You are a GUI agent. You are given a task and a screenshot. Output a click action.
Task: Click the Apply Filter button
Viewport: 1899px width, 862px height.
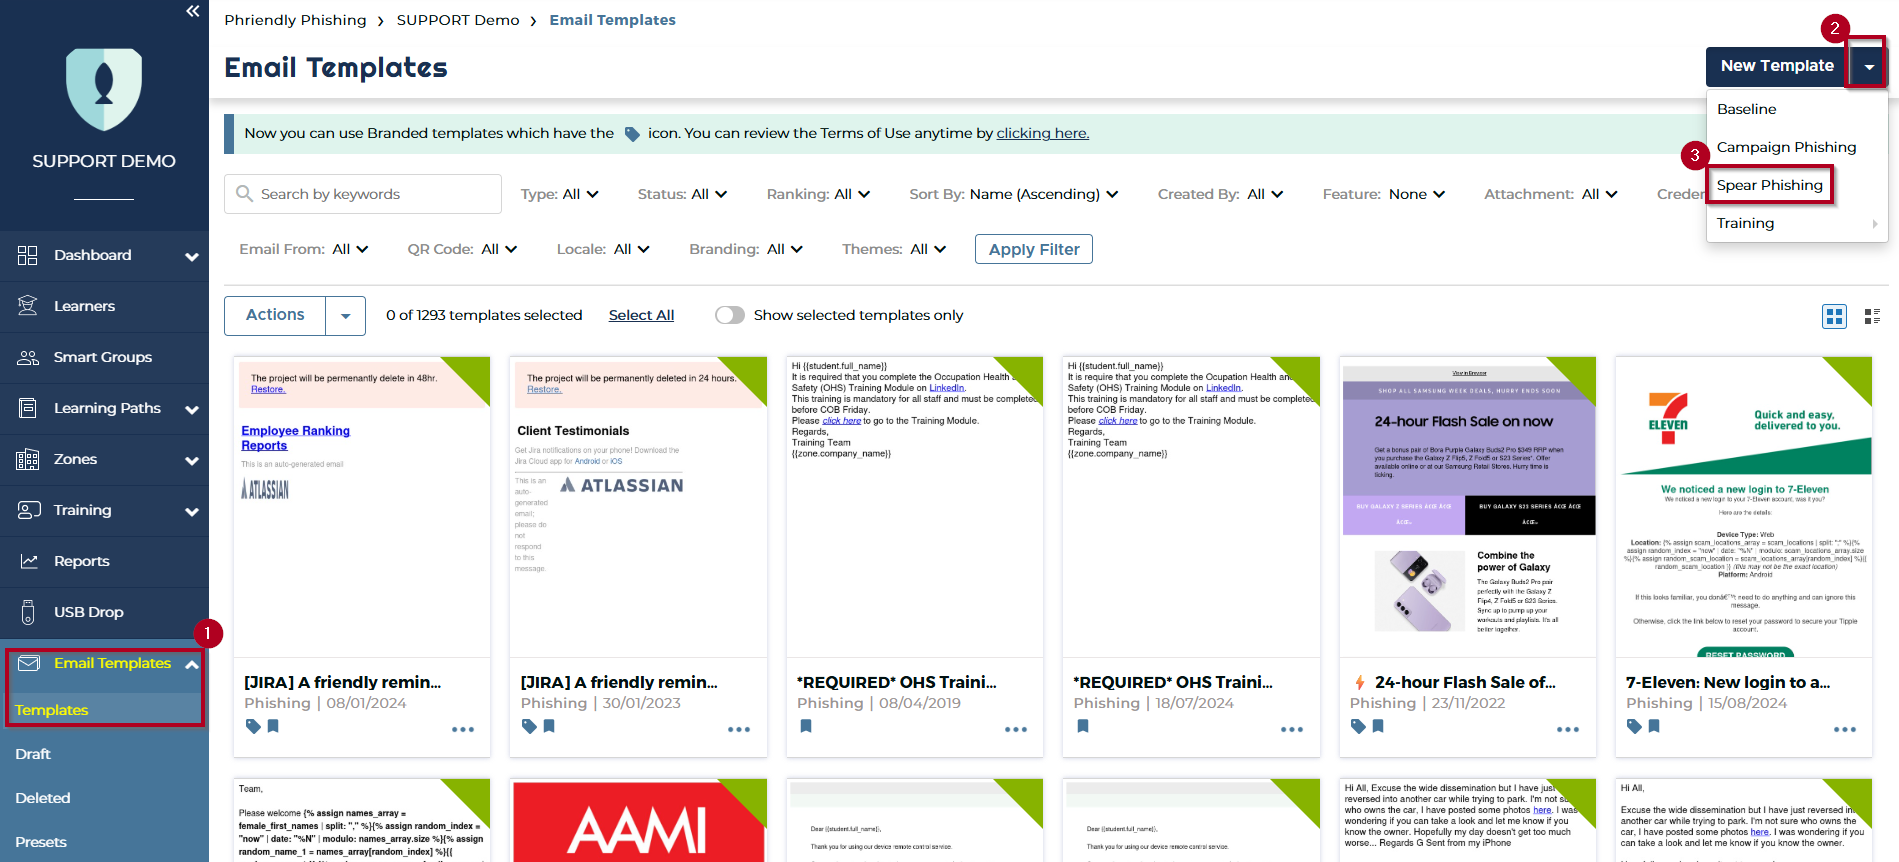[x=1033, y=249]
